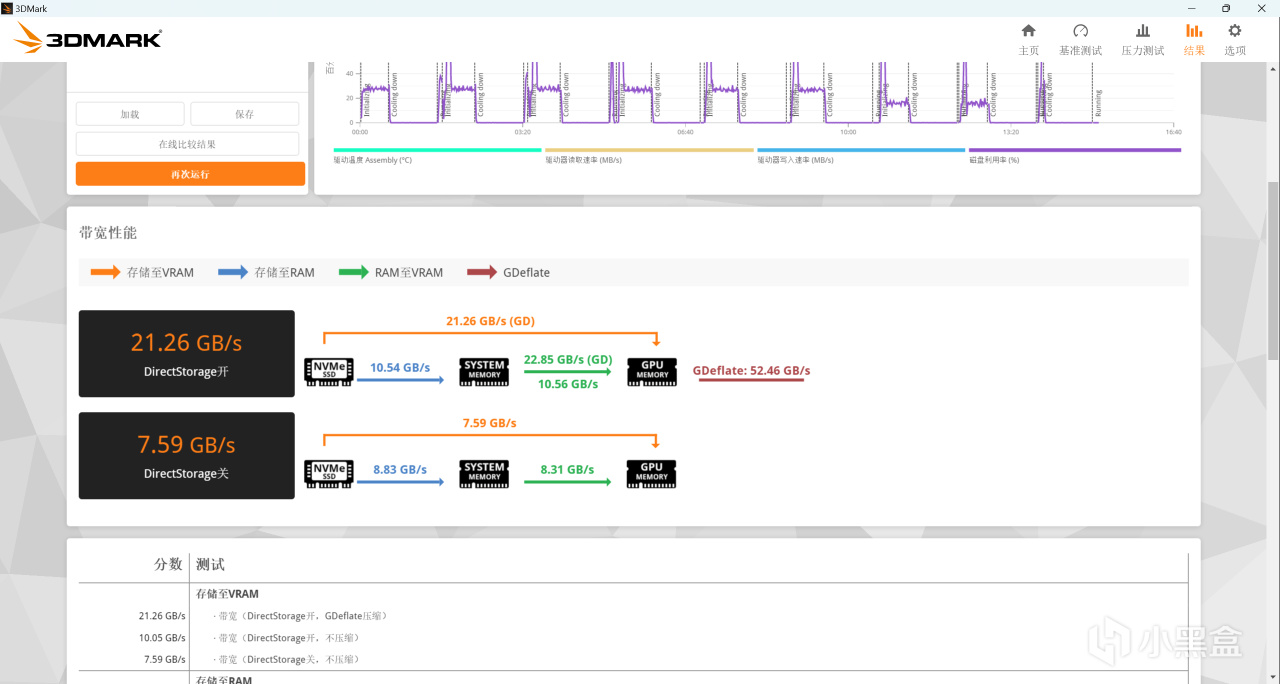1280x684 pixels.
Task: Click the orange 7.59 GB/s value above the arrow
Action: [x=490, y=423]
